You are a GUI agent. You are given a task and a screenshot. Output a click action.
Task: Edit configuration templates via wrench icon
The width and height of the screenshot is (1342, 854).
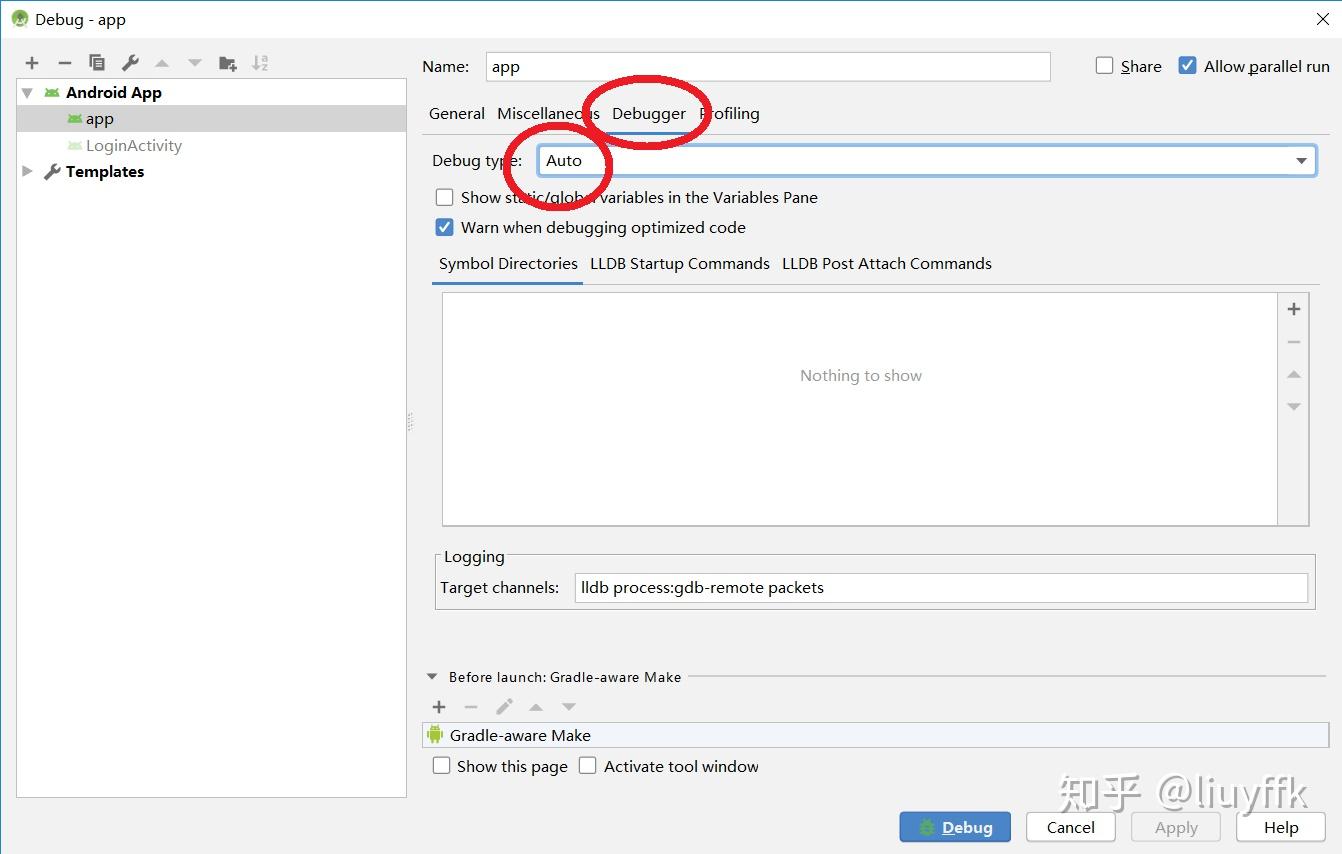(x=129, y=62)
